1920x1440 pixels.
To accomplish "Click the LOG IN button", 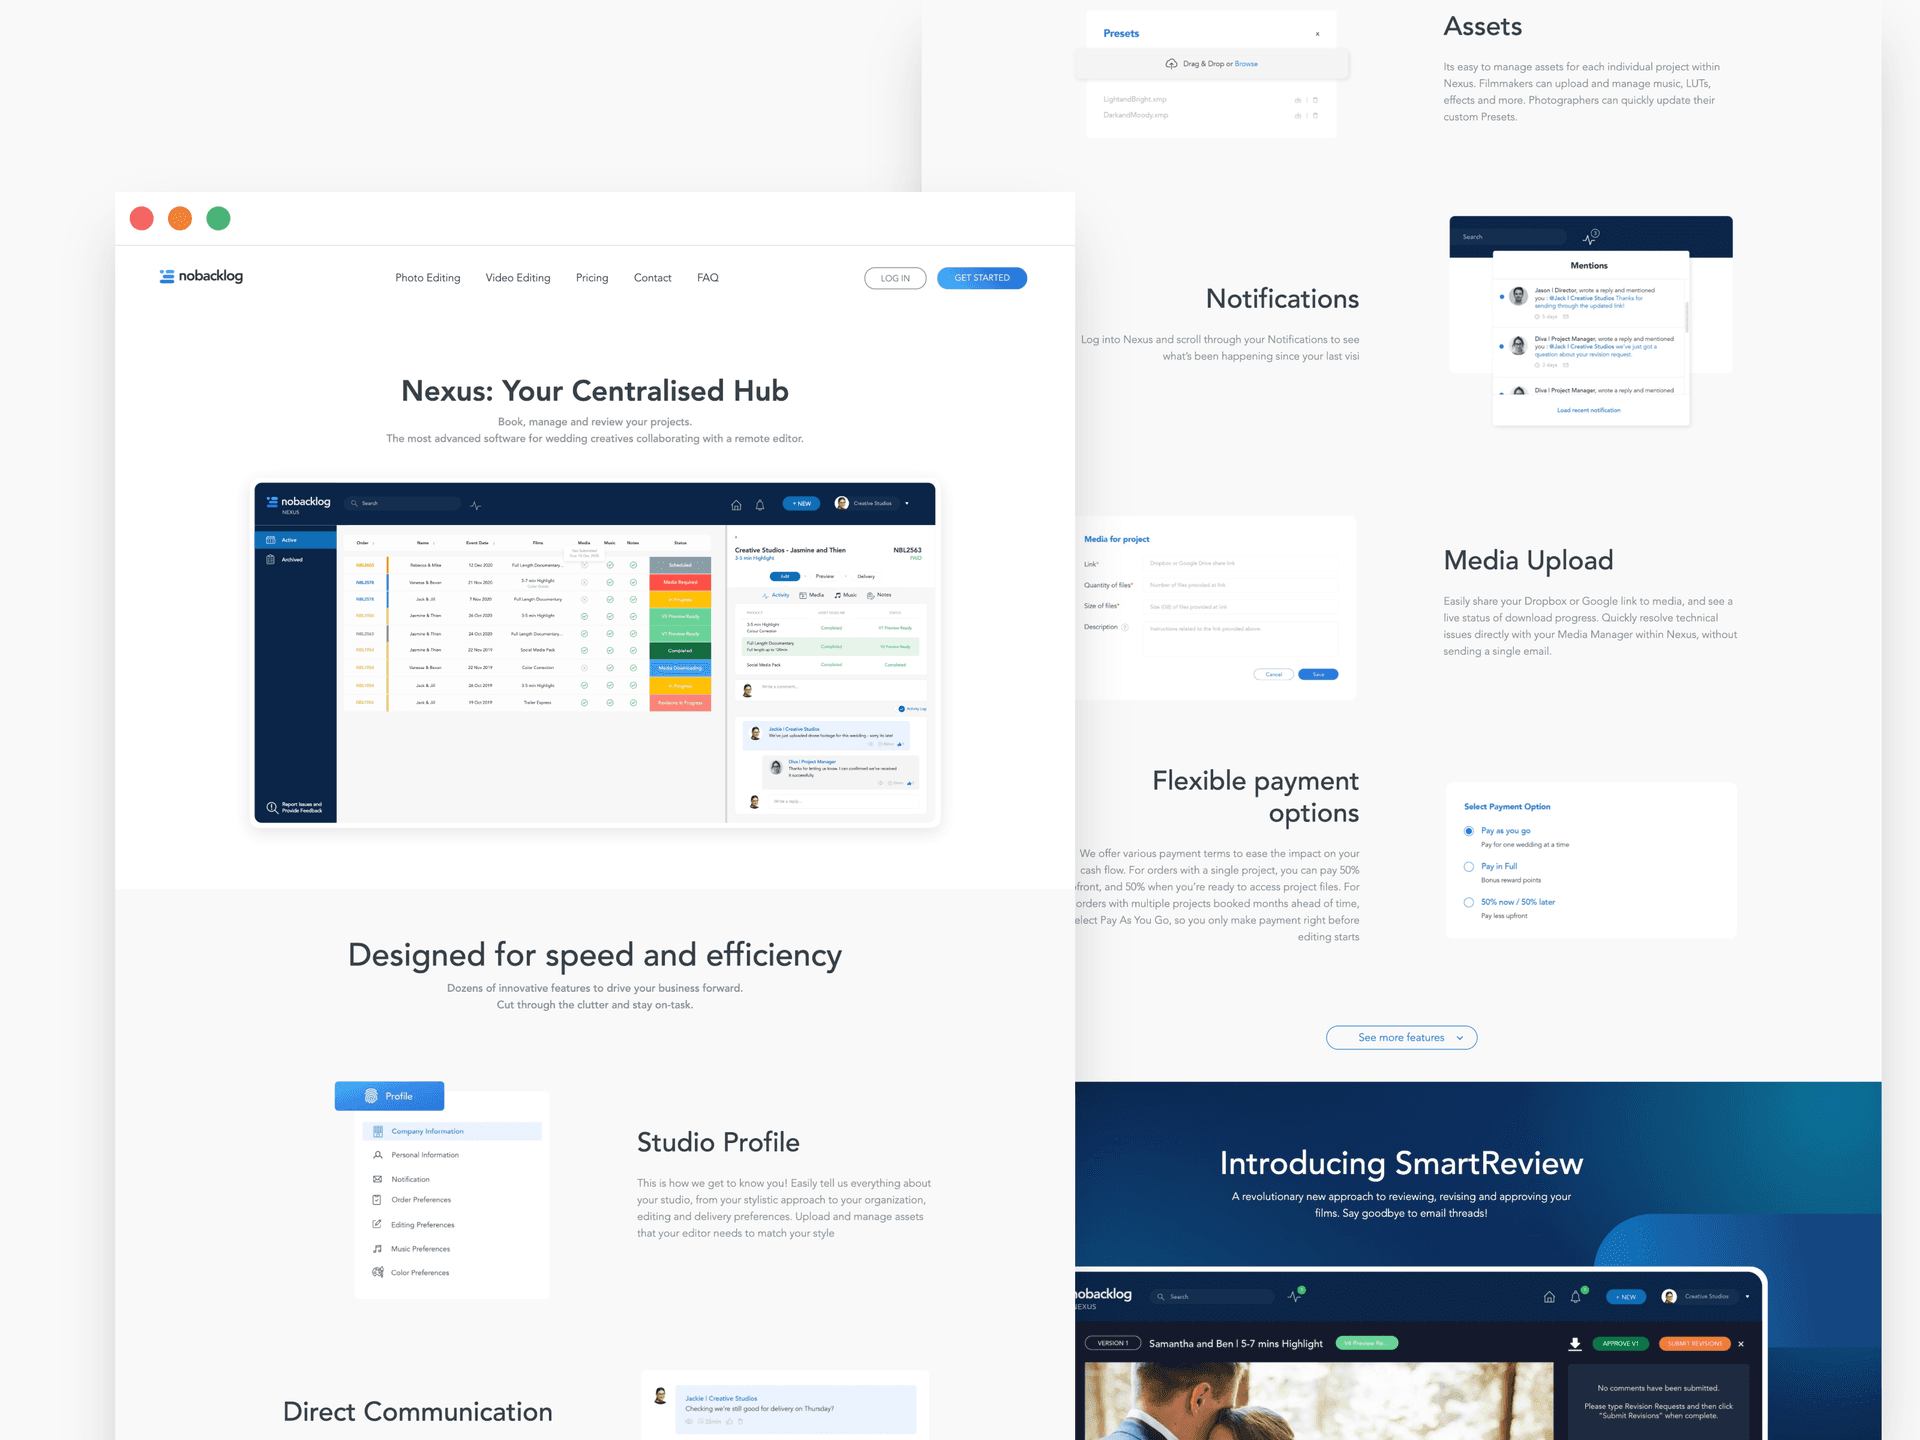I will (x=895, y=278).
